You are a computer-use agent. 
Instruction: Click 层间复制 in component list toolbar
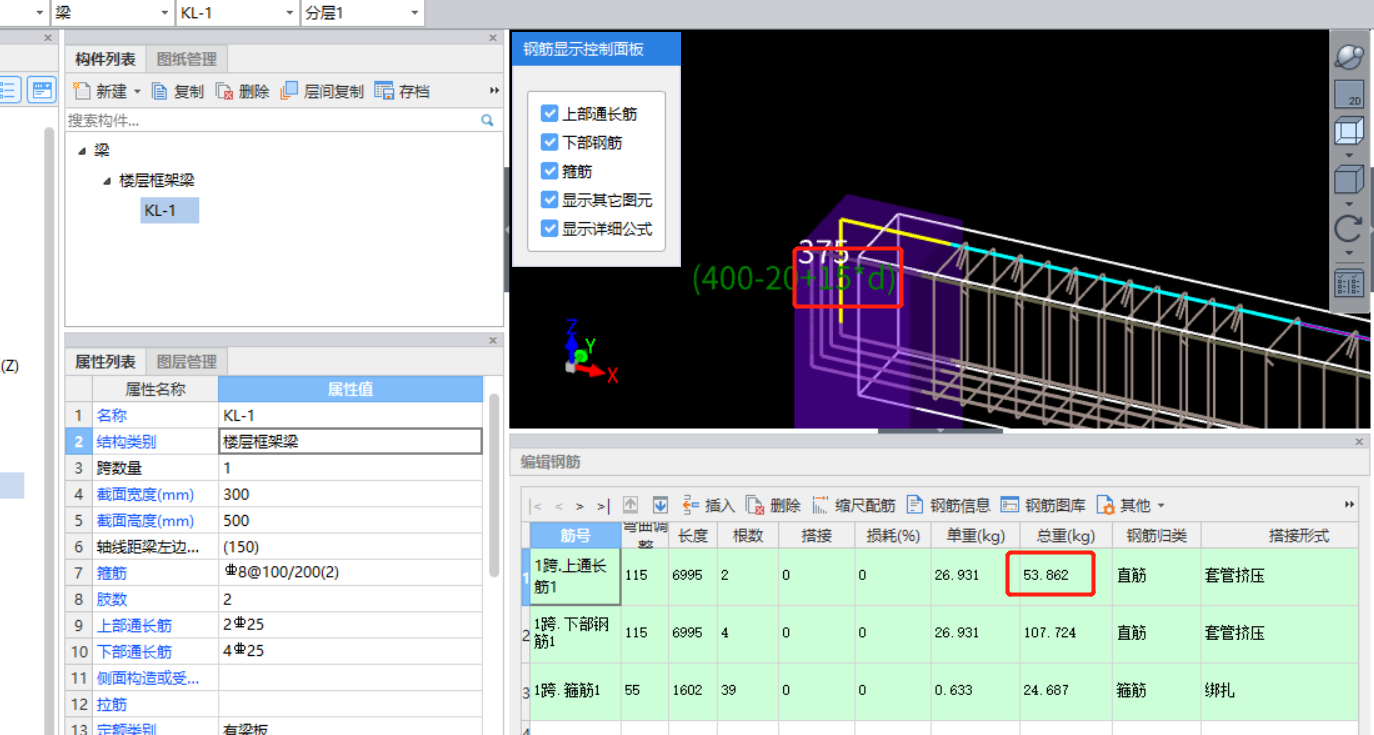(322, 91)
